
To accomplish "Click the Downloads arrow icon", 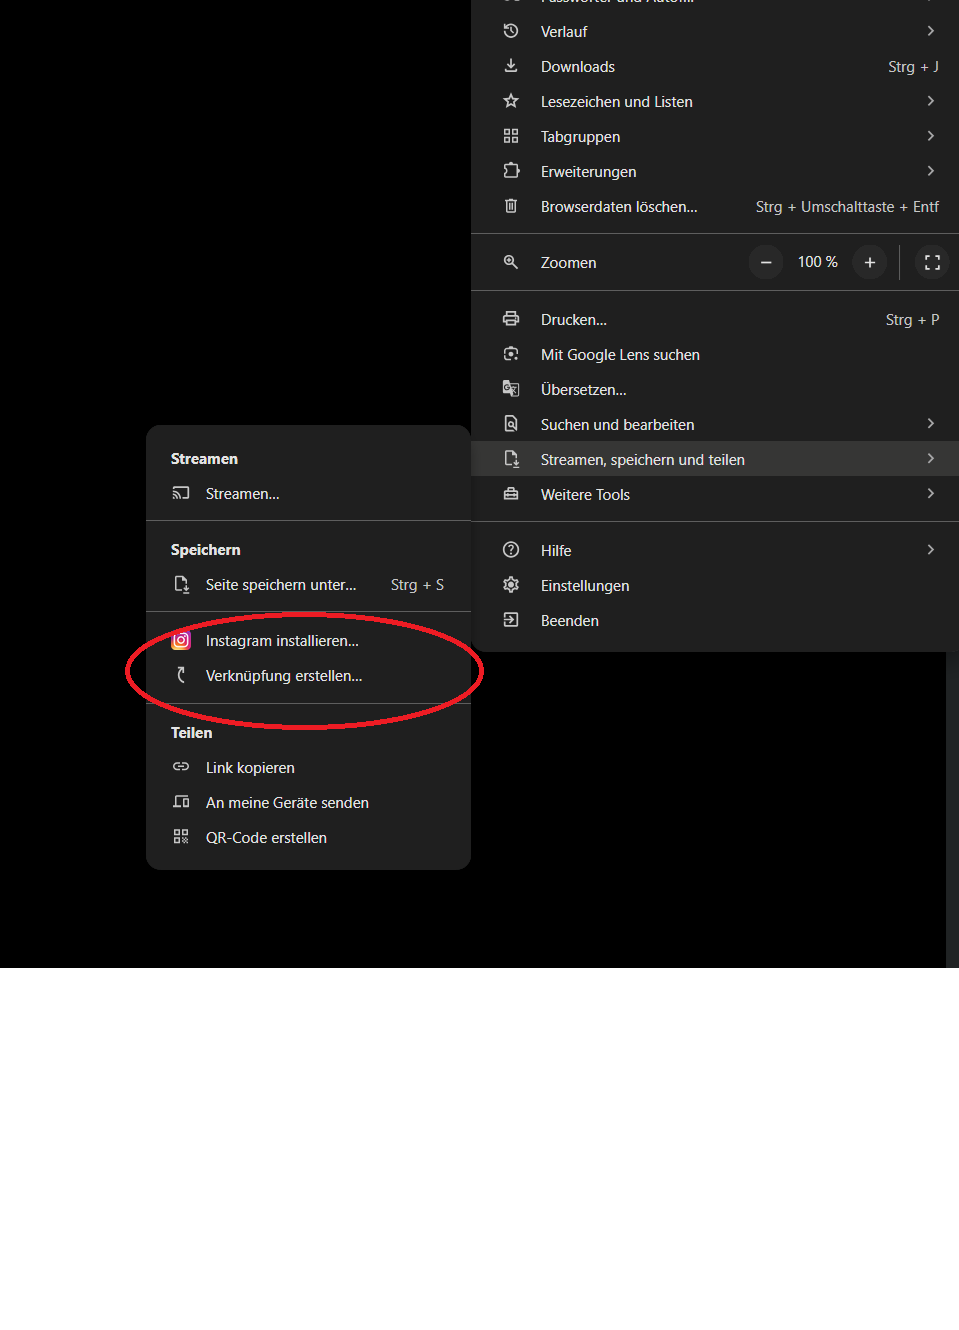I will click(511, 66).
